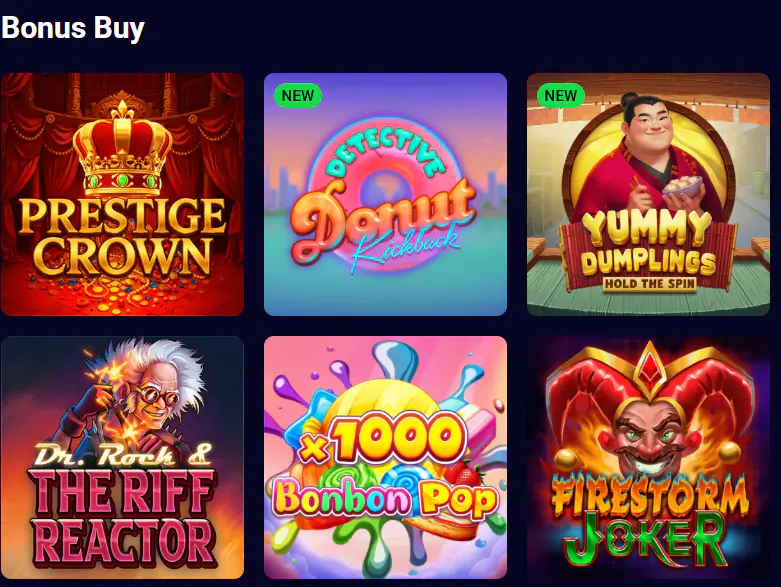Launch the Firestorm Joker game tile
Viewport: 781px width, 587px height.
pos(649,457)
